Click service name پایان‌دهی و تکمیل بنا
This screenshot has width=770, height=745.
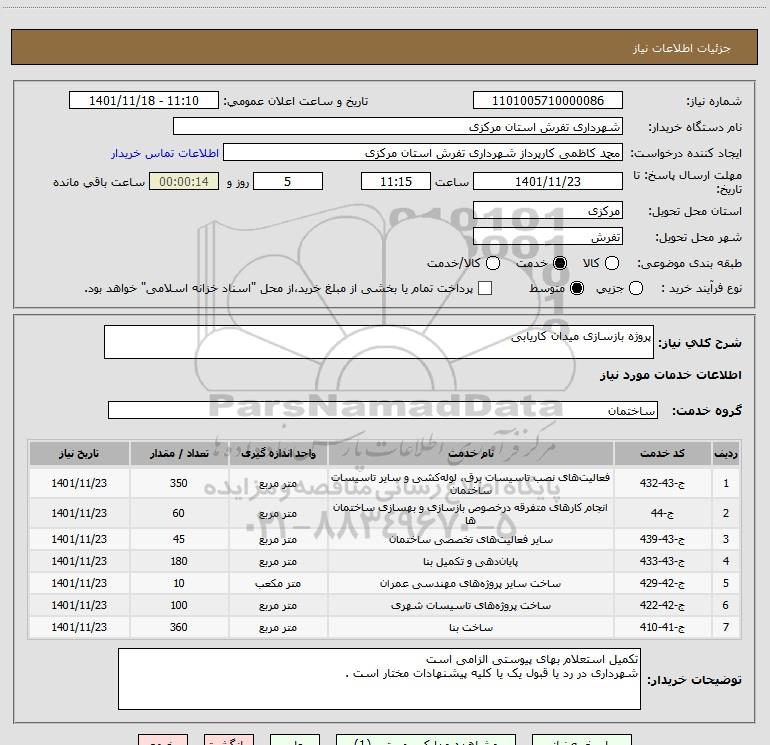pos(471,561)
